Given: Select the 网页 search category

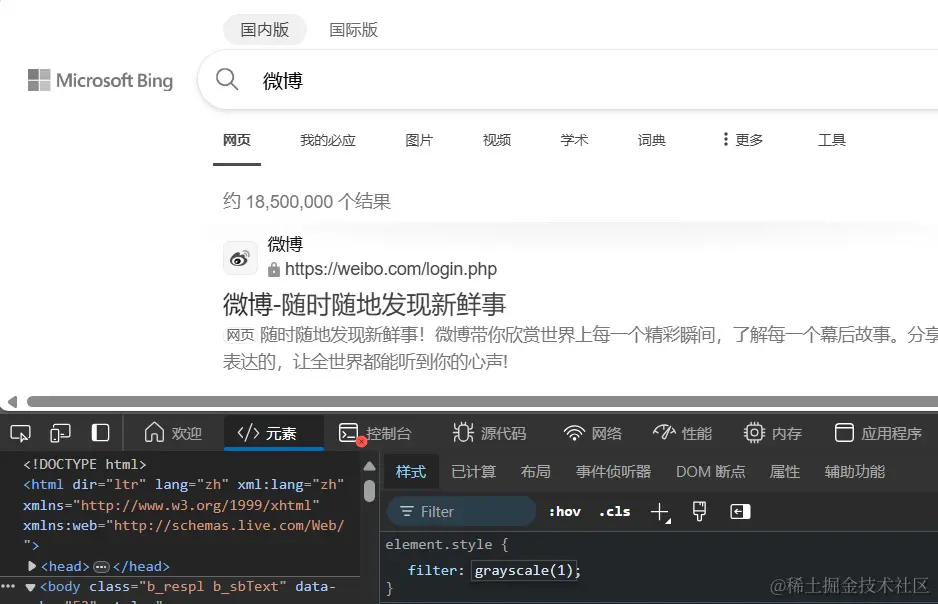Looking at the screenshot, I should click(237, 140).
